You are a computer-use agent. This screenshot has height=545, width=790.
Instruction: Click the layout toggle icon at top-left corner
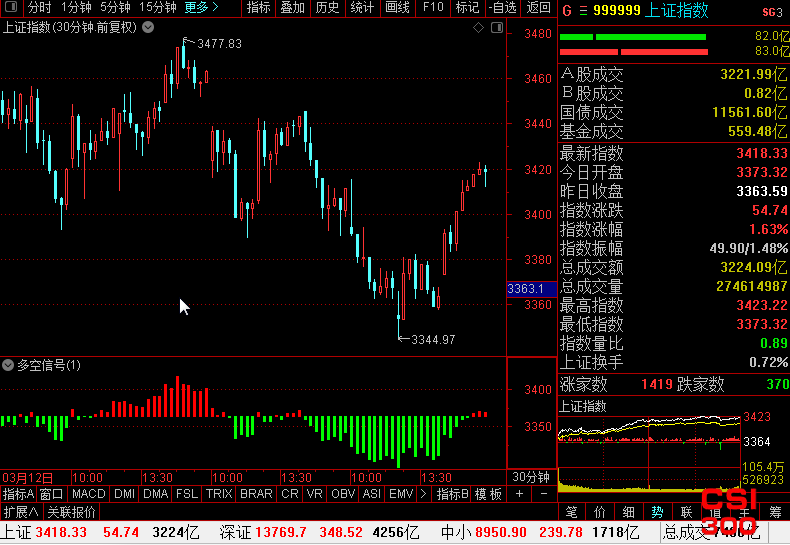coord(11,7)
